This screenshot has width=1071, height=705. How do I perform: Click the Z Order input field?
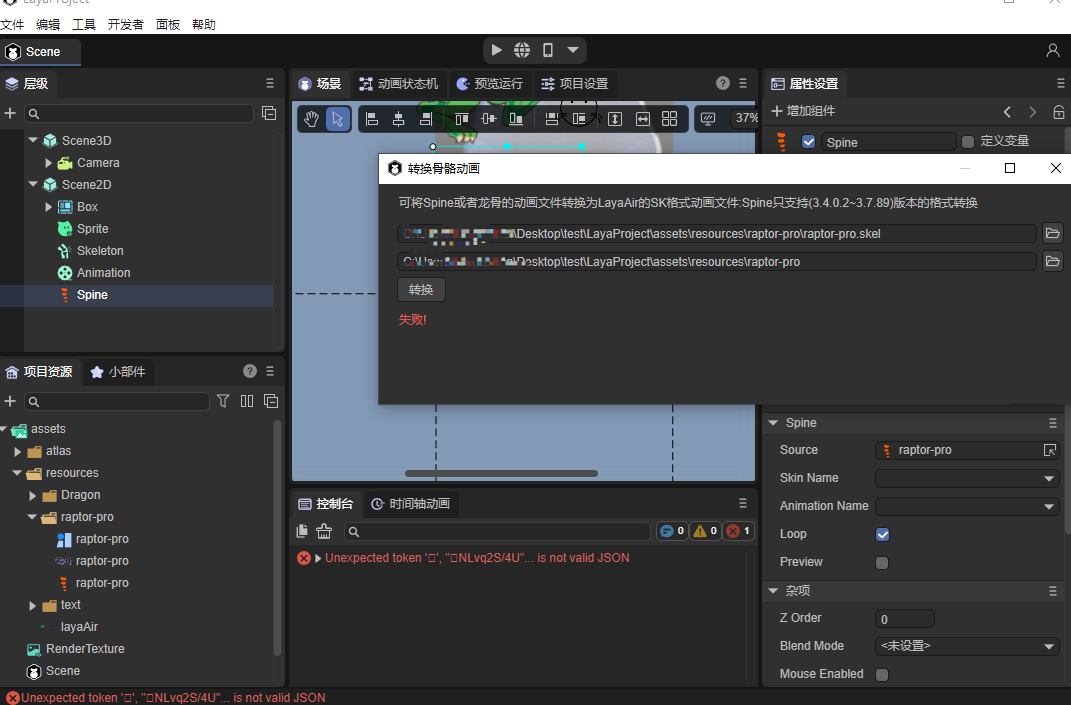tap(904, 619)
